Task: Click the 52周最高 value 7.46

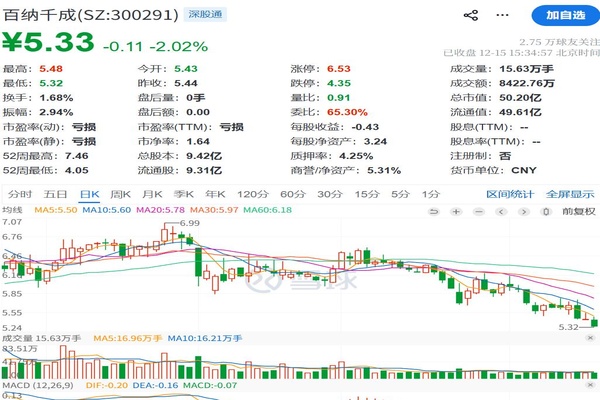Action: [77, 156]
